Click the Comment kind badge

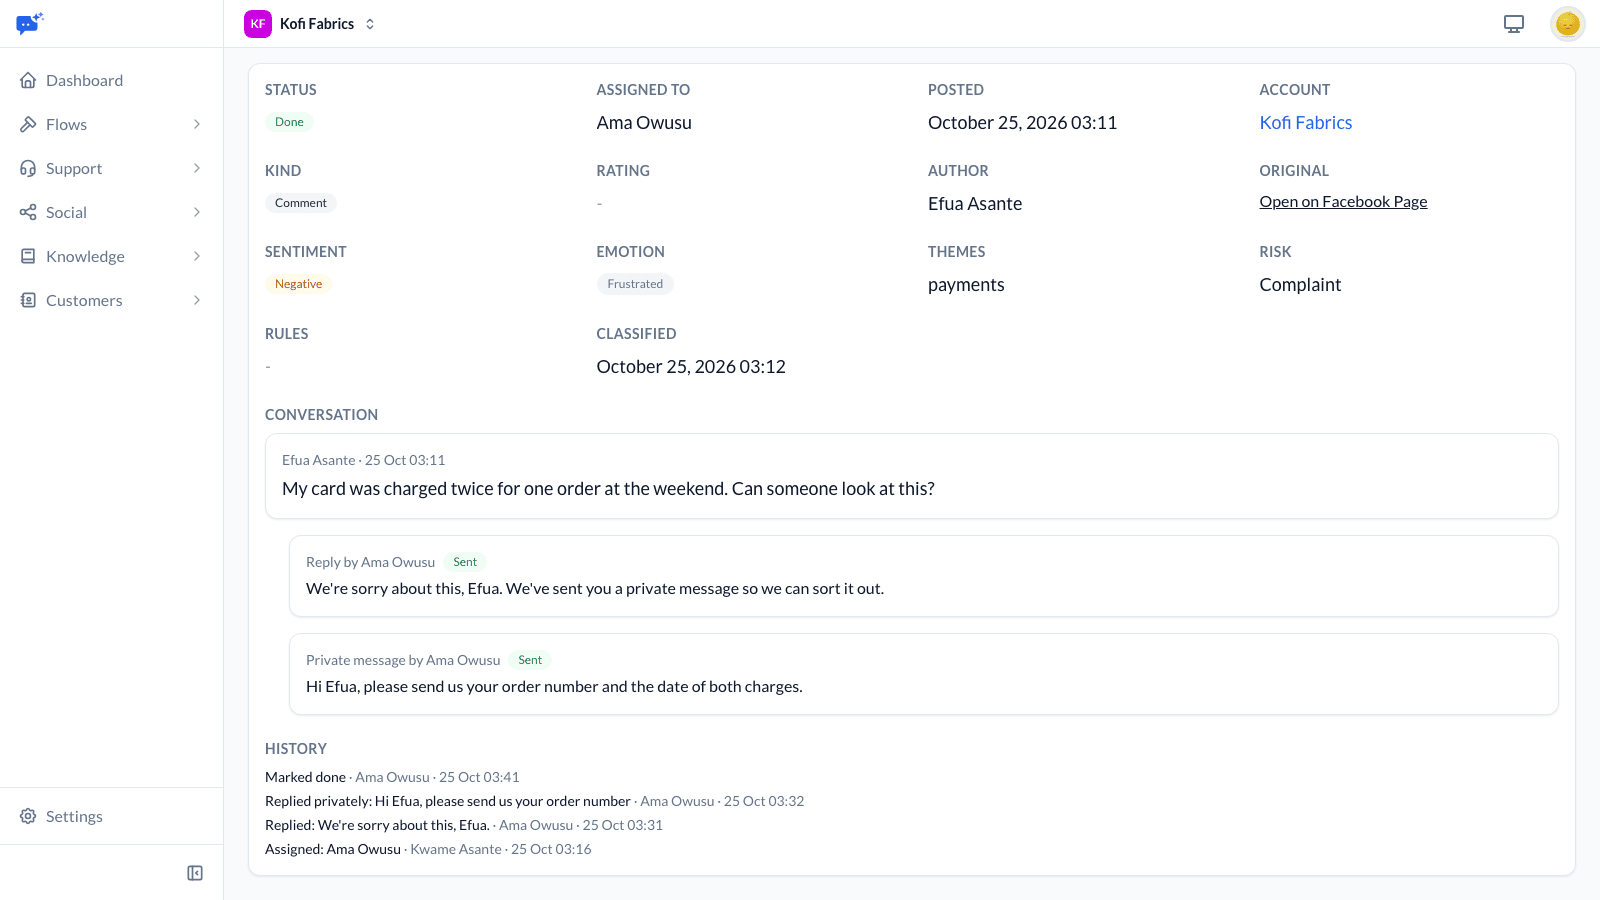tap(301, 203)
